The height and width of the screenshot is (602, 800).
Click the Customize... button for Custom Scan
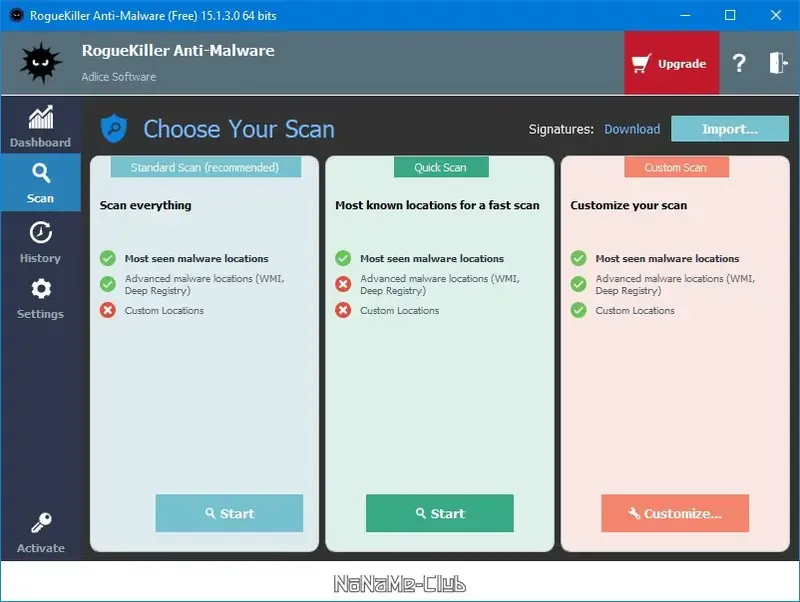coord(675,513)
